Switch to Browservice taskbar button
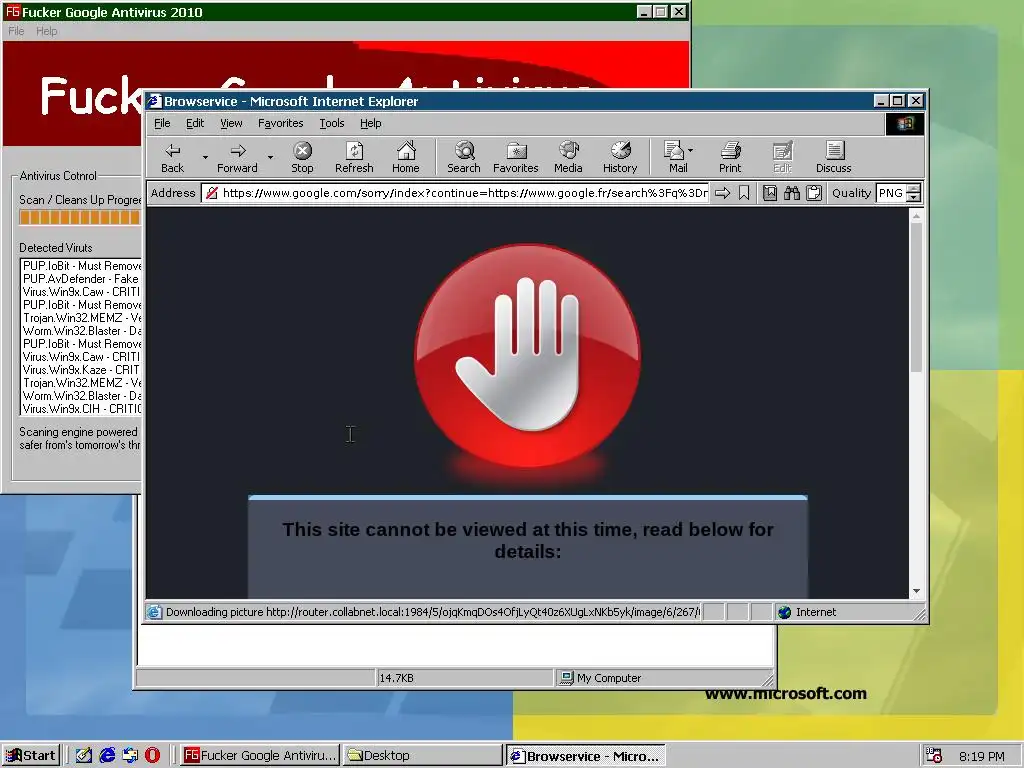1024x768 pixels. pyautogui.click(x=585, y=756)
